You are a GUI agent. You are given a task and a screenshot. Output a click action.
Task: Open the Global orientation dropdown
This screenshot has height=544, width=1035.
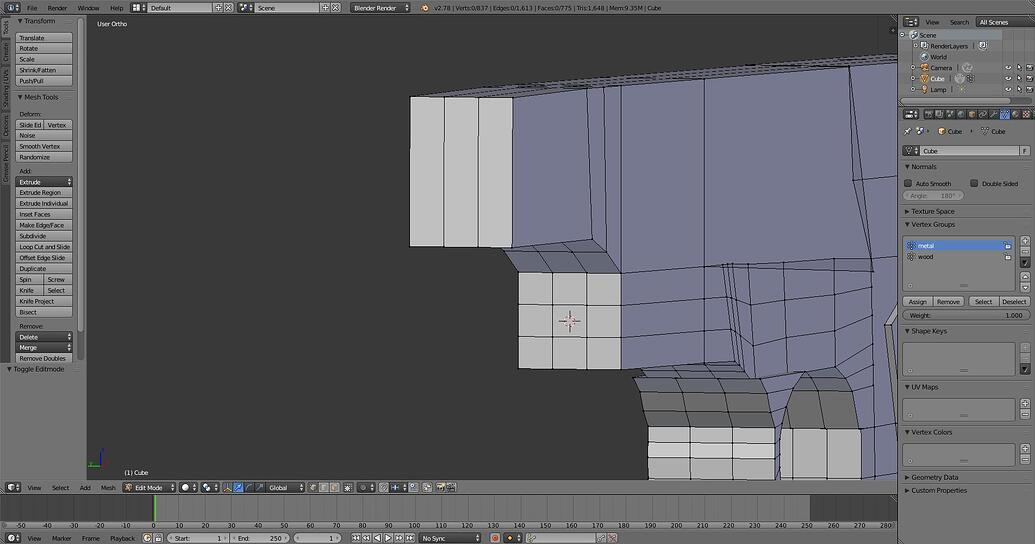click(x=285, y=487)
